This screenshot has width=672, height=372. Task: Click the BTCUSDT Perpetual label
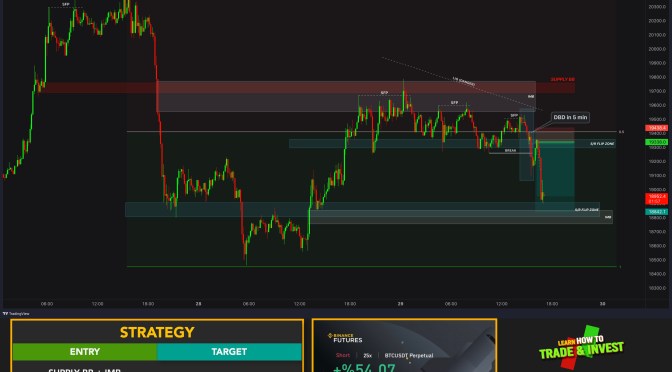(408, 355)
